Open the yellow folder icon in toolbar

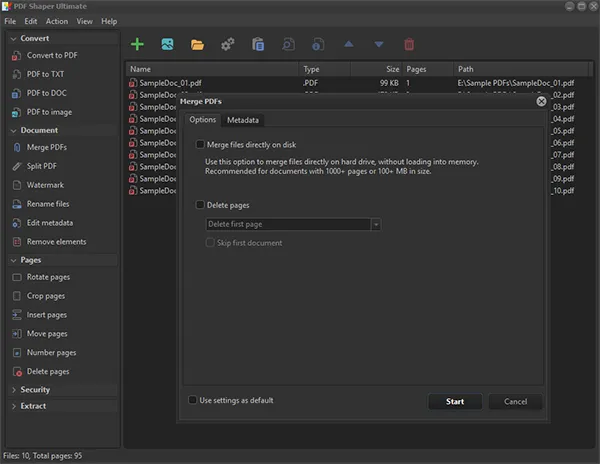[197, 44]
